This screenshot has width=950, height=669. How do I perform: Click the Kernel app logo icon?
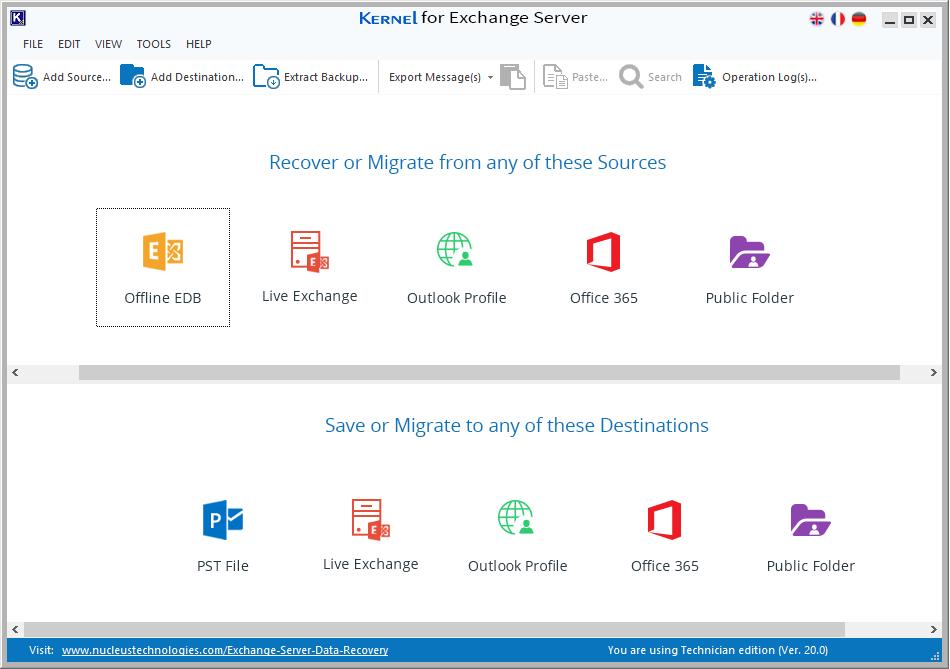pyautogui.click(x=18, y=18)
